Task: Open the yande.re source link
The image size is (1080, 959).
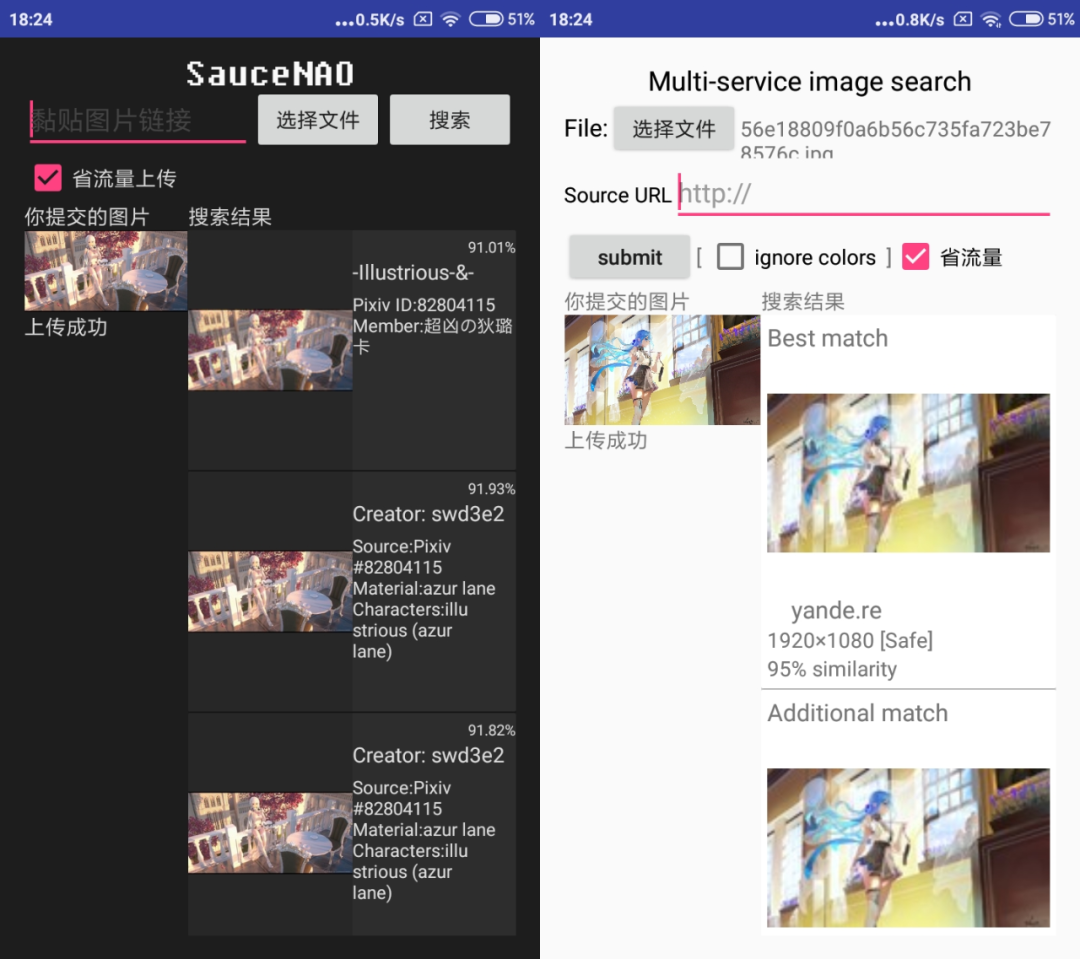Action: click(836, 610)
